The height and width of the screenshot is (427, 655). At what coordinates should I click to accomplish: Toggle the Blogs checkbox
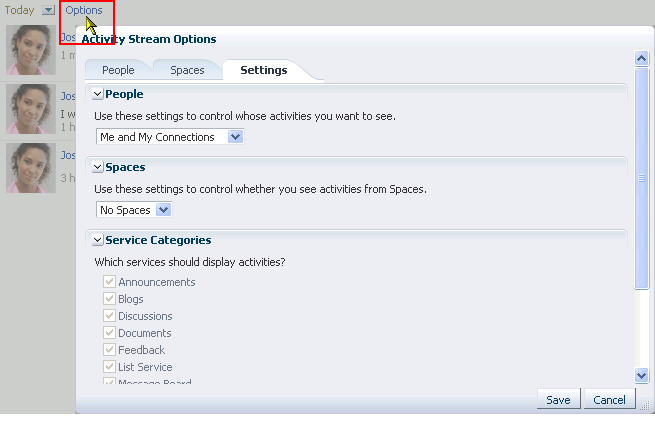109,299
